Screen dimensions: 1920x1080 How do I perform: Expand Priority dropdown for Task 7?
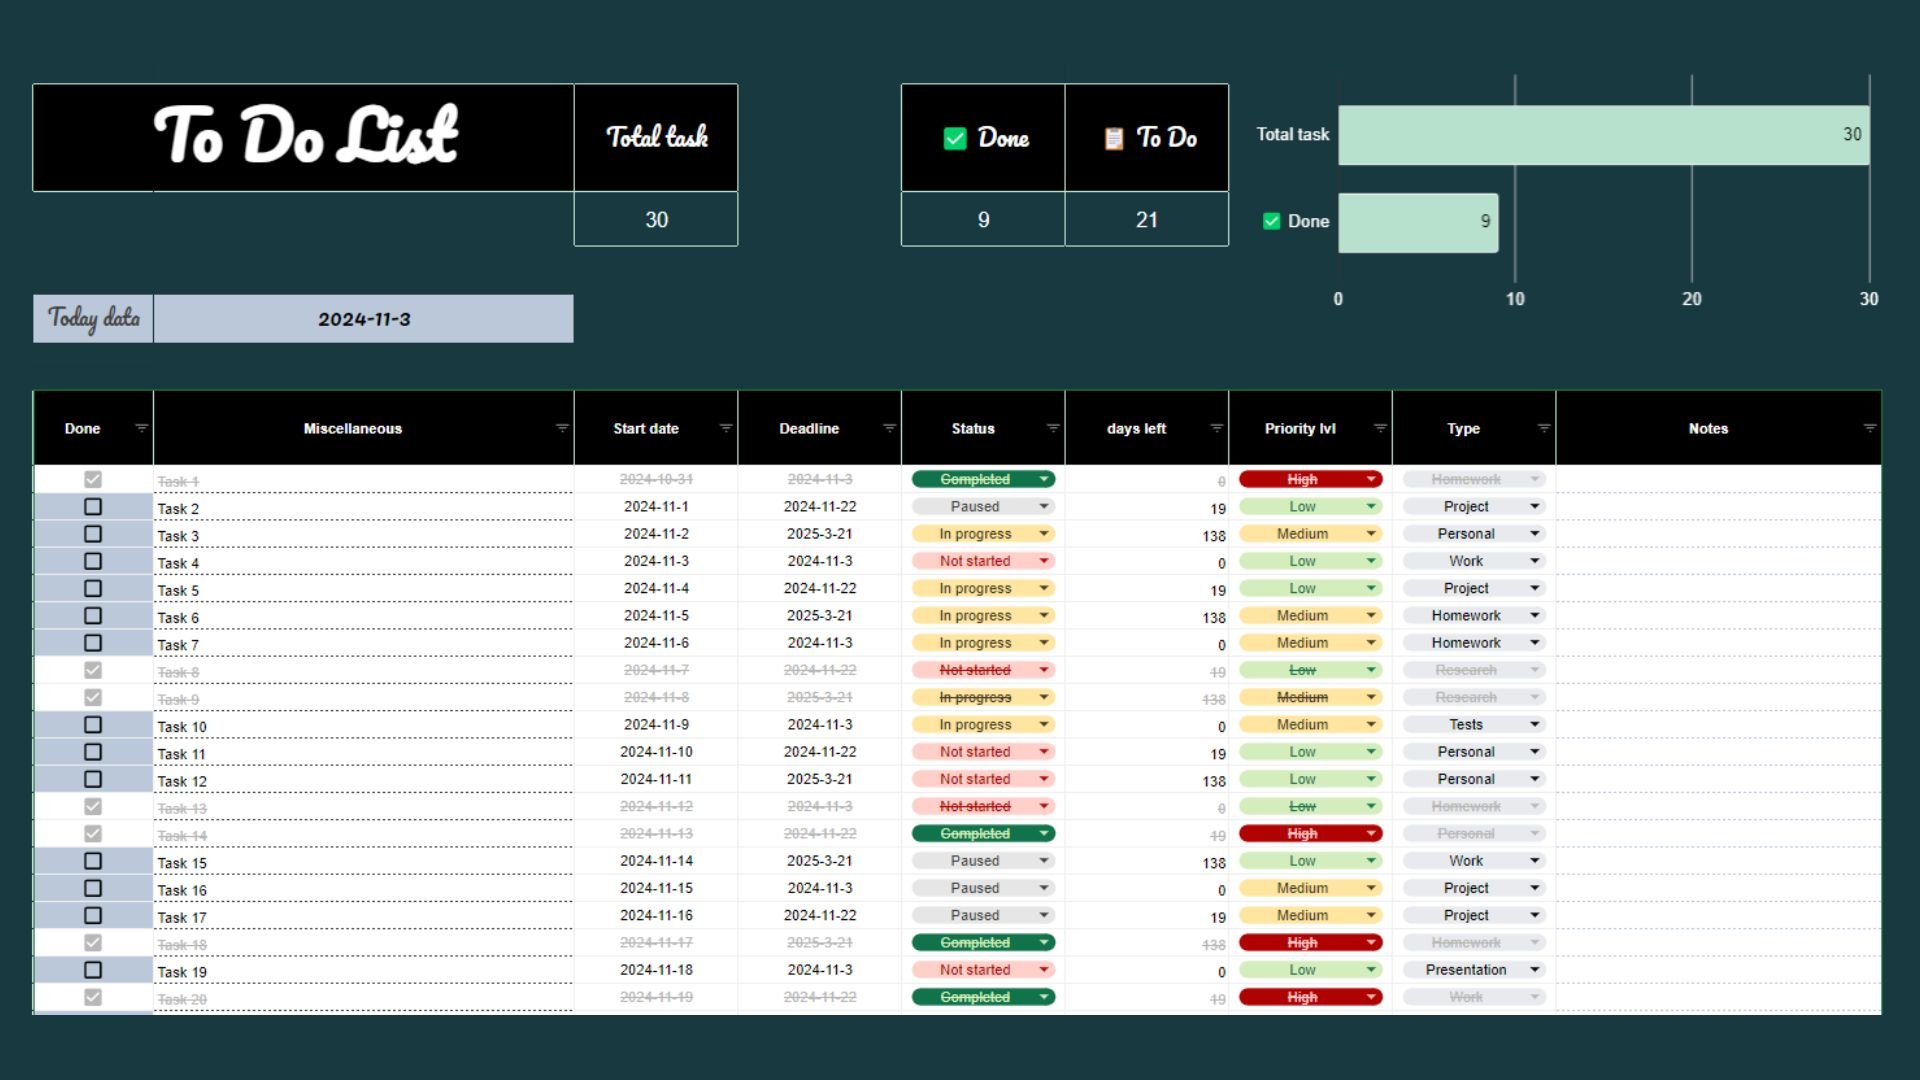coord(1371,643)
